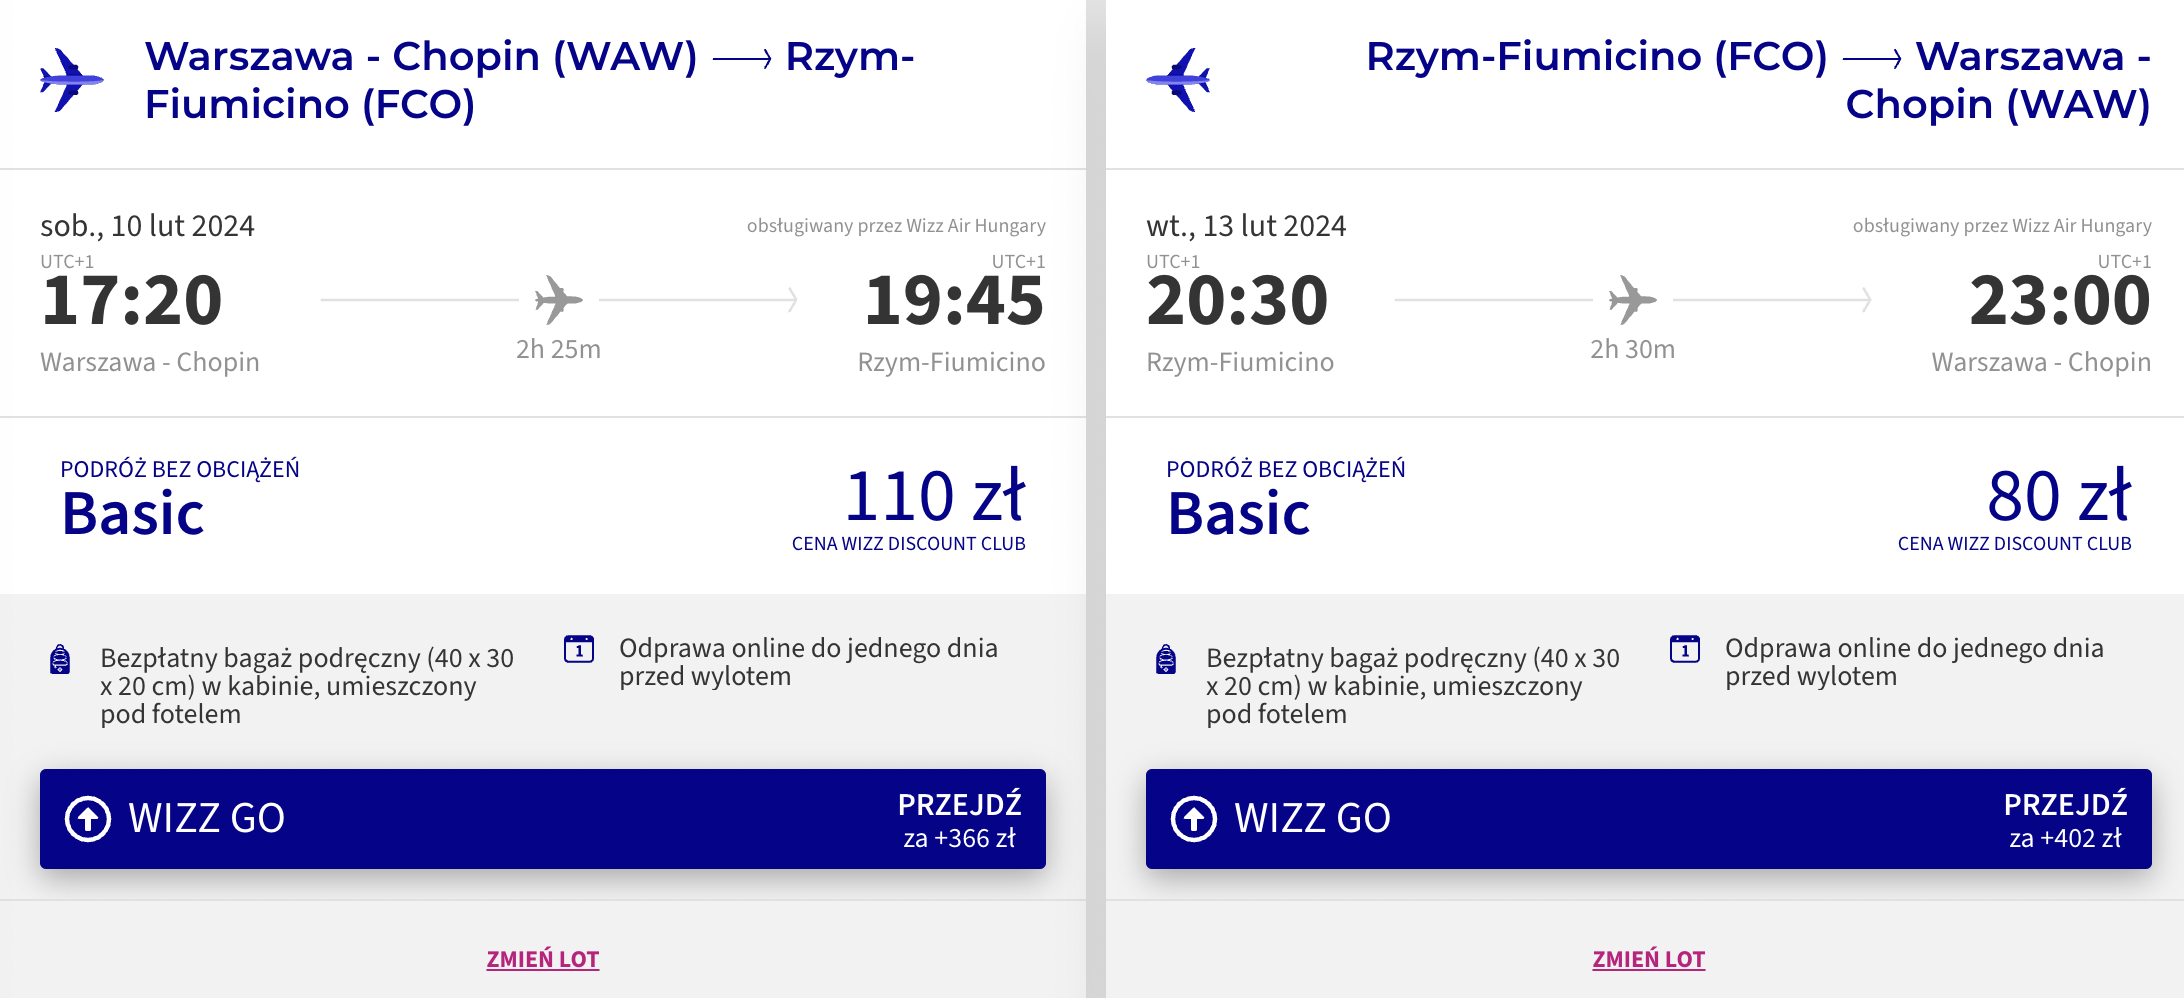This screenshot has height=998, width=2184.
Task: Click the outbound flight airplane logo icon
Action: tap(71, 79)
